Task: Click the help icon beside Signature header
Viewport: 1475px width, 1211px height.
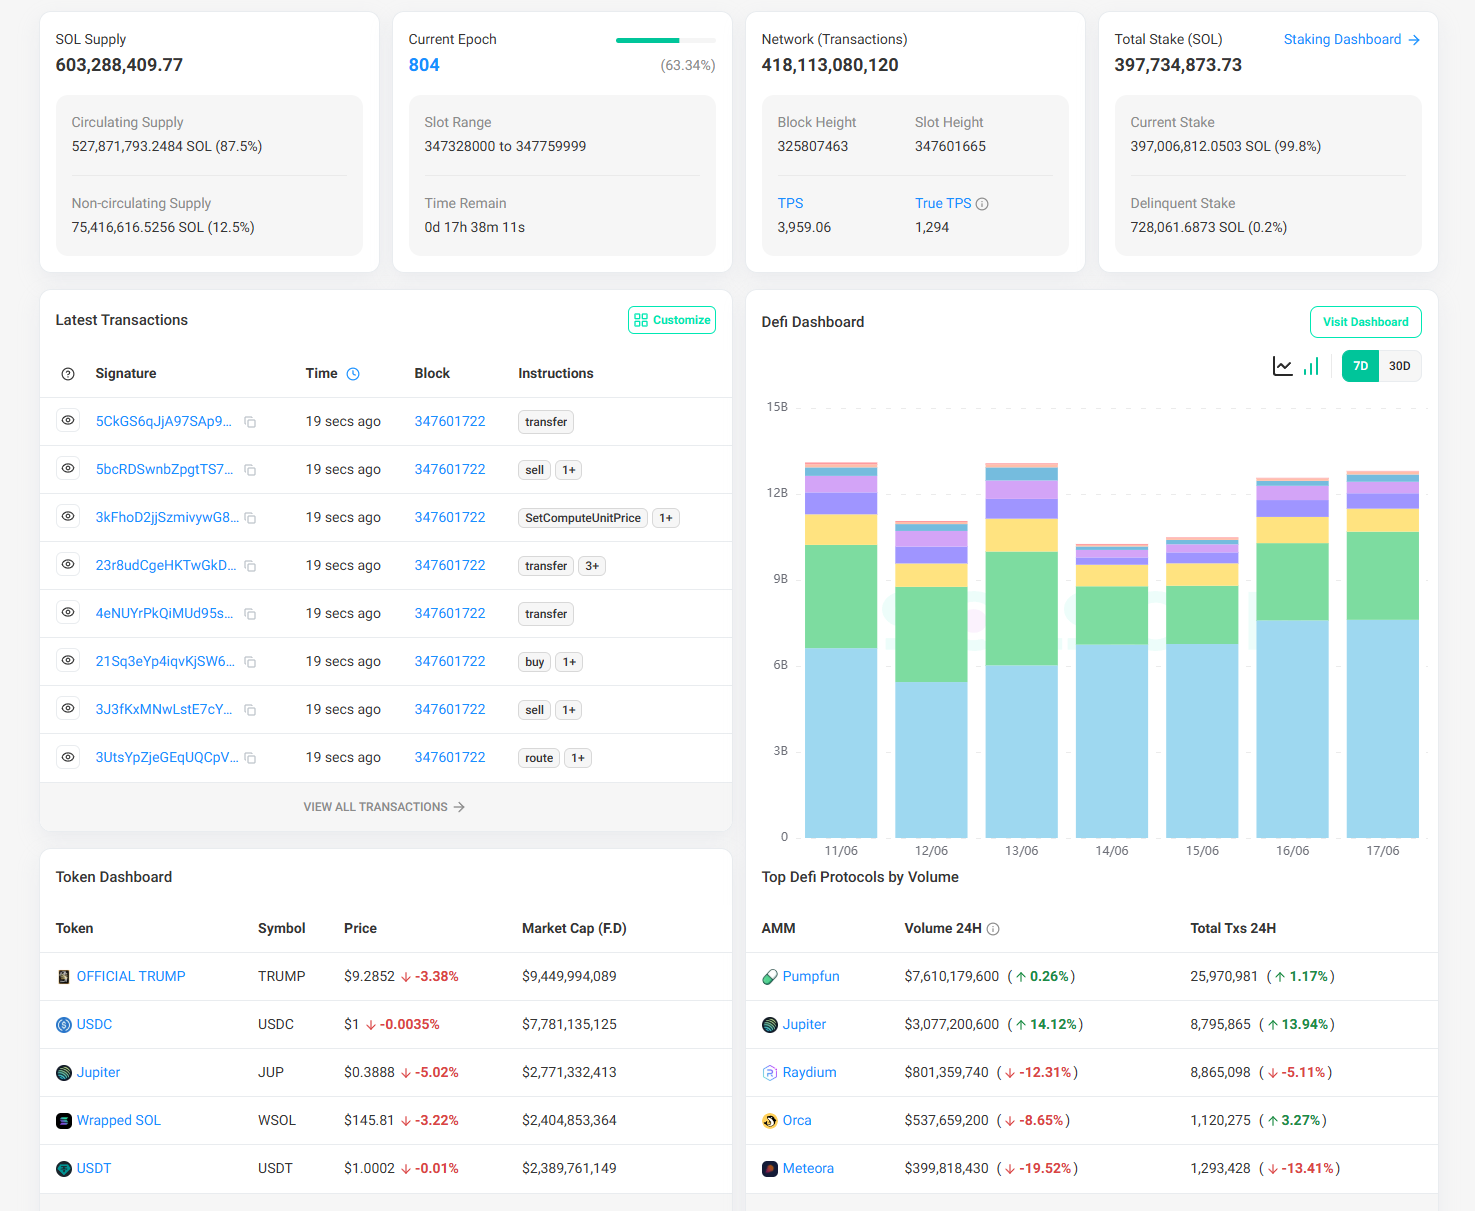Action: 68,374
